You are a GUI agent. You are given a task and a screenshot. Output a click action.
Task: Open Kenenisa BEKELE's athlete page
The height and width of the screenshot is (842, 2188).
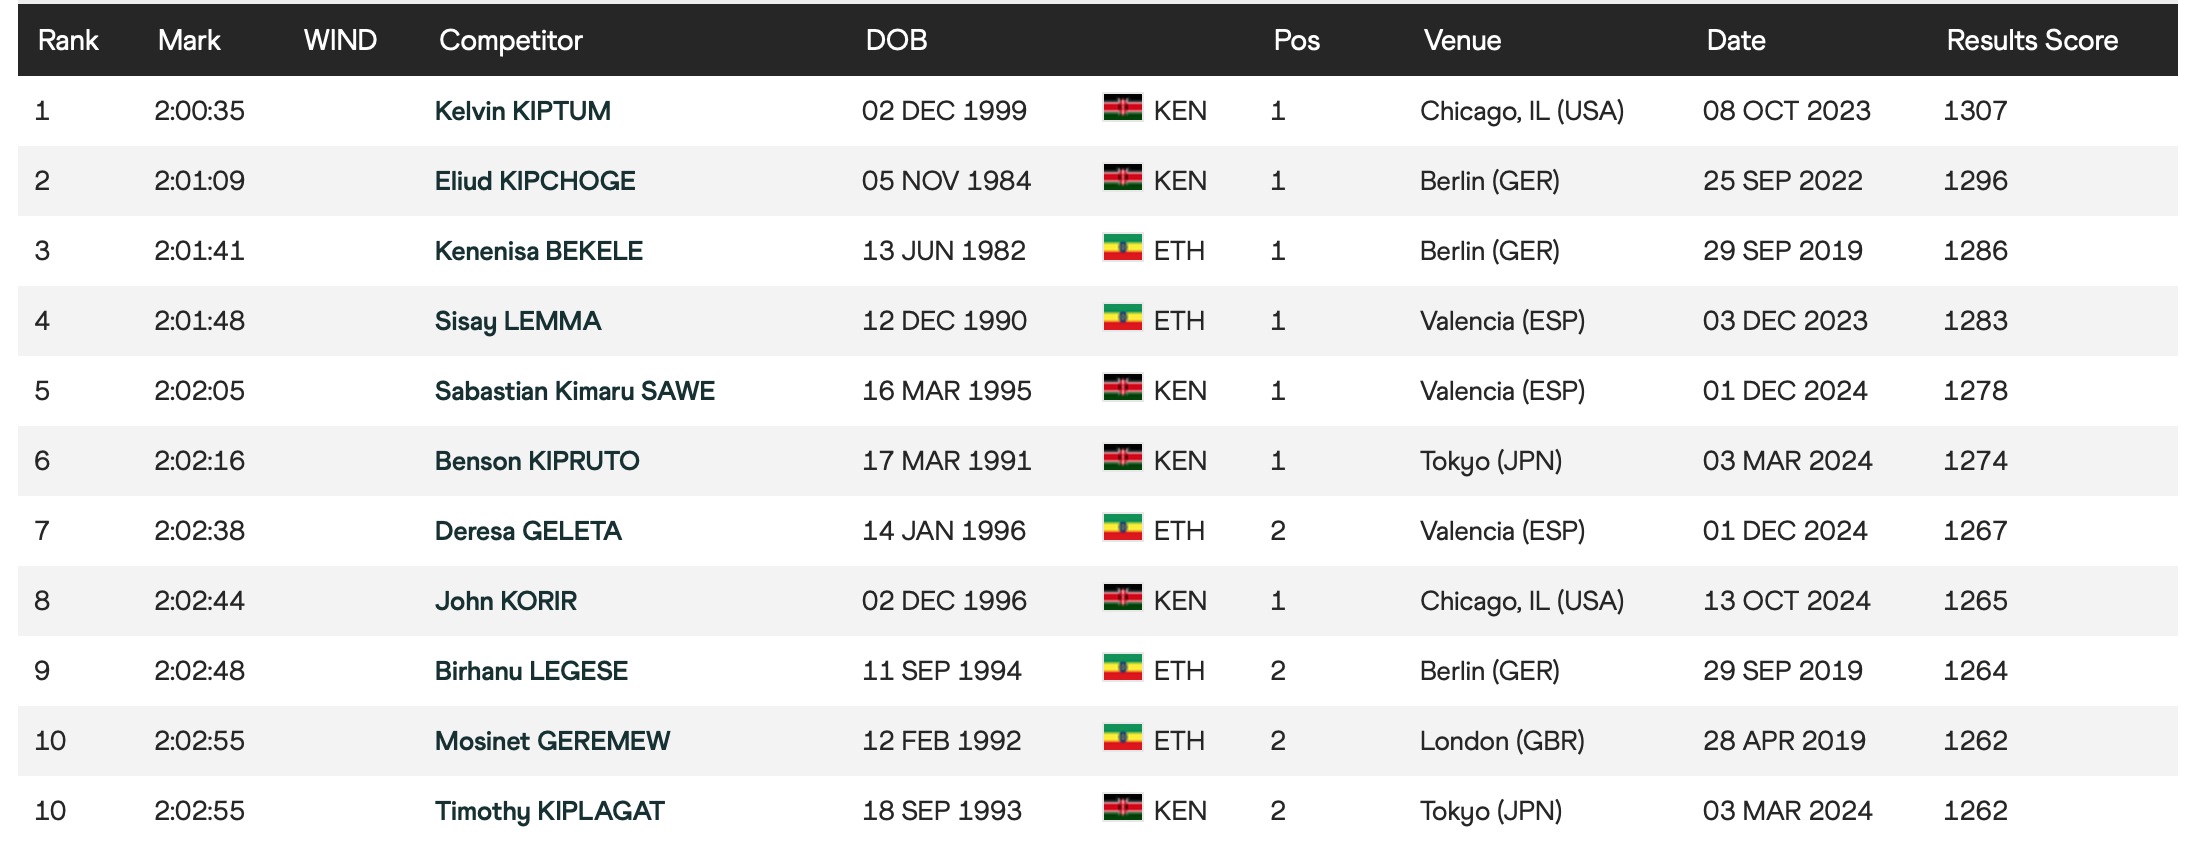pos(538,251)
